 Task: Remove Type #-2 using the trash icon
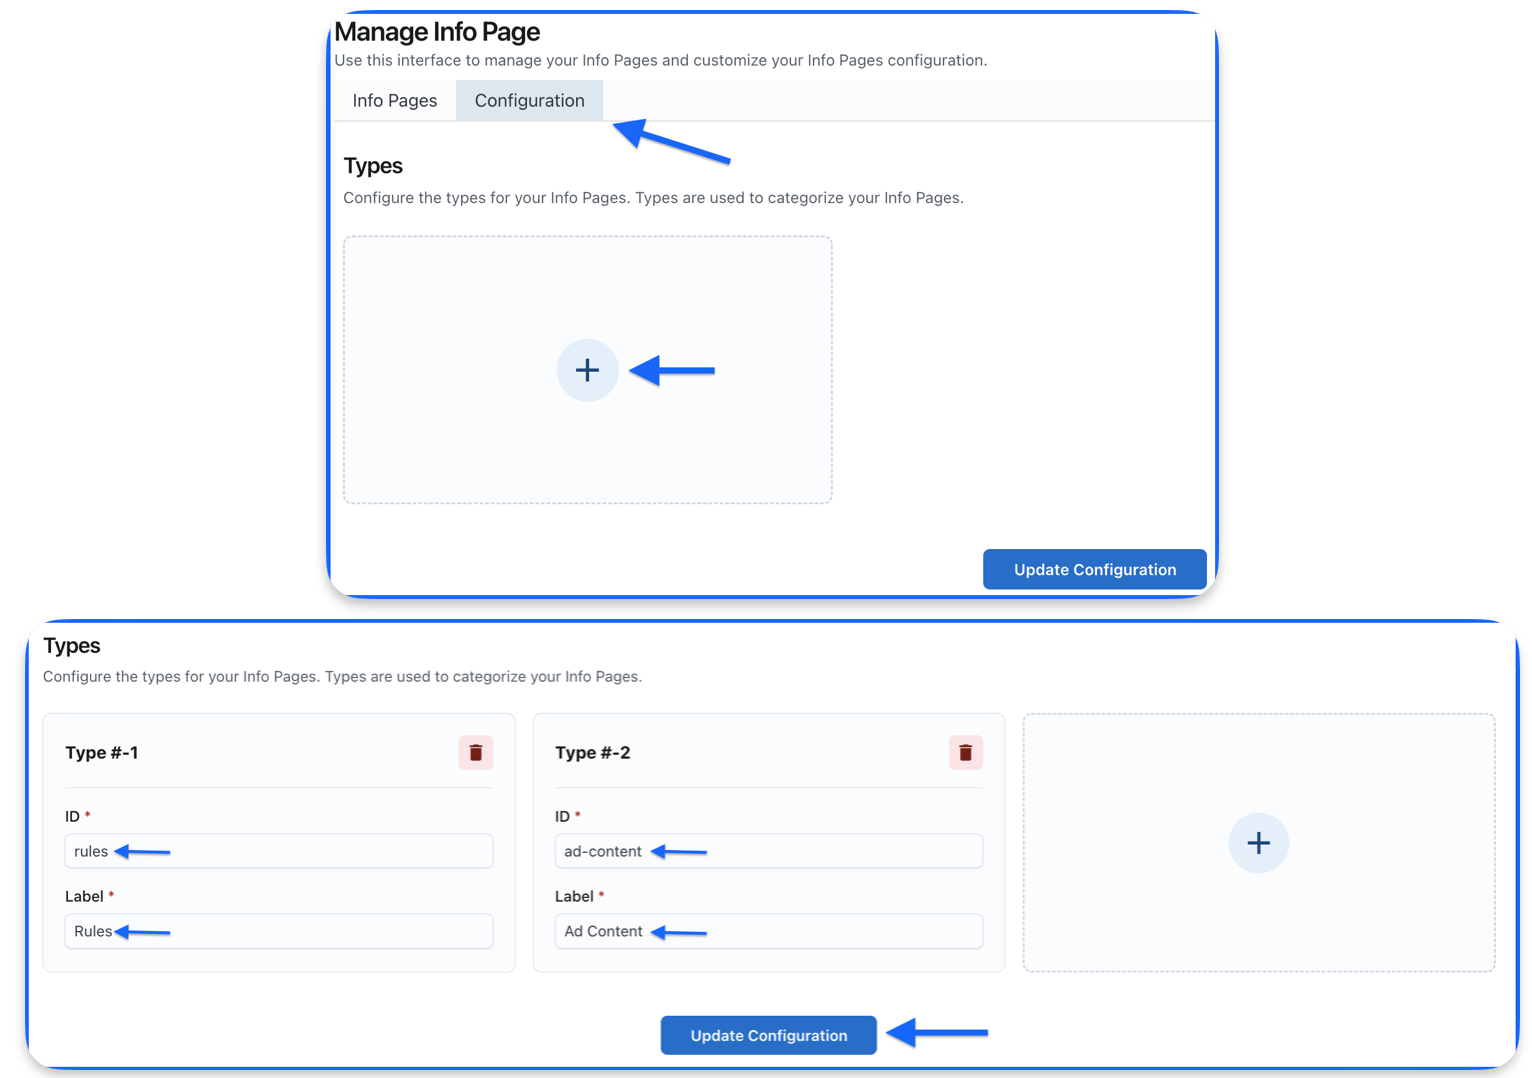click(965, 753)
